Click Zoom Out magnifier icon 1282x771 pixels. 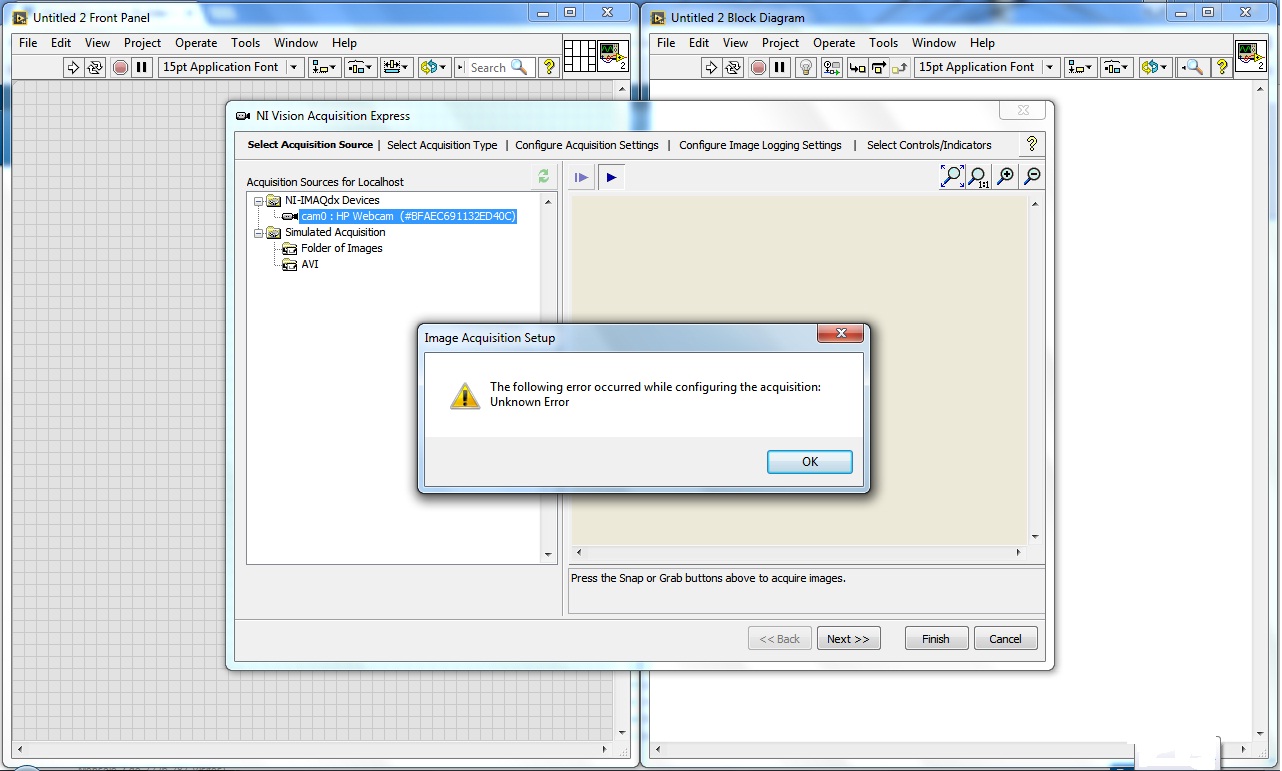pos(1032,176)
